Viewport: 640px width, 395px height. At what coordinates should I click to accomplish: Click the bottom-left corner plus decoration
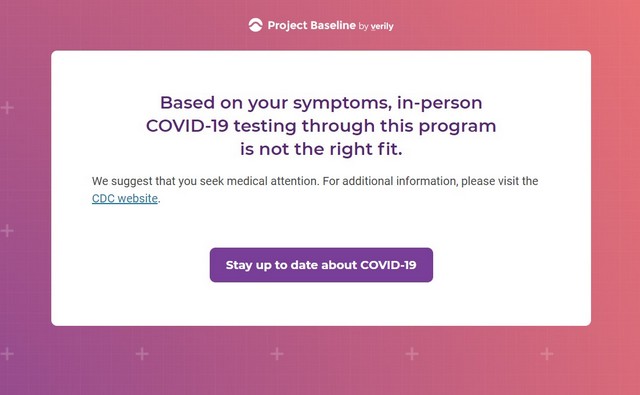7,353
